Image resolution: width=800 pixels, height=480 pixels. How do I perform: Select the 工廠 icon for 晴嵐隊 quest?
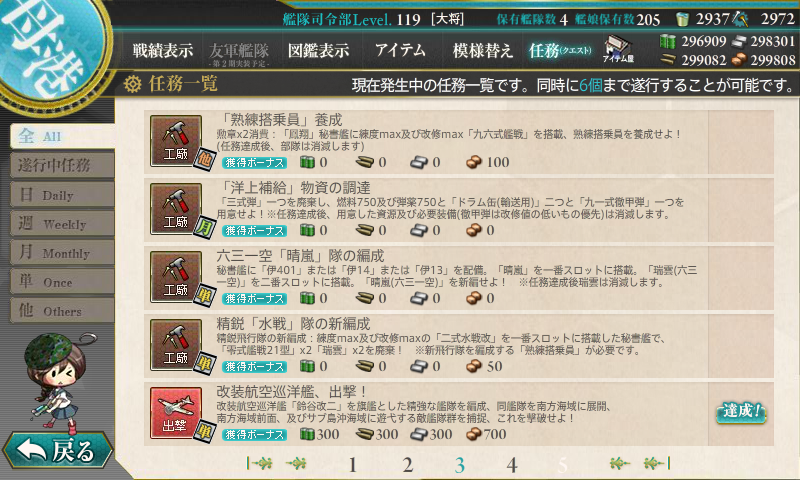click(176, 277)
